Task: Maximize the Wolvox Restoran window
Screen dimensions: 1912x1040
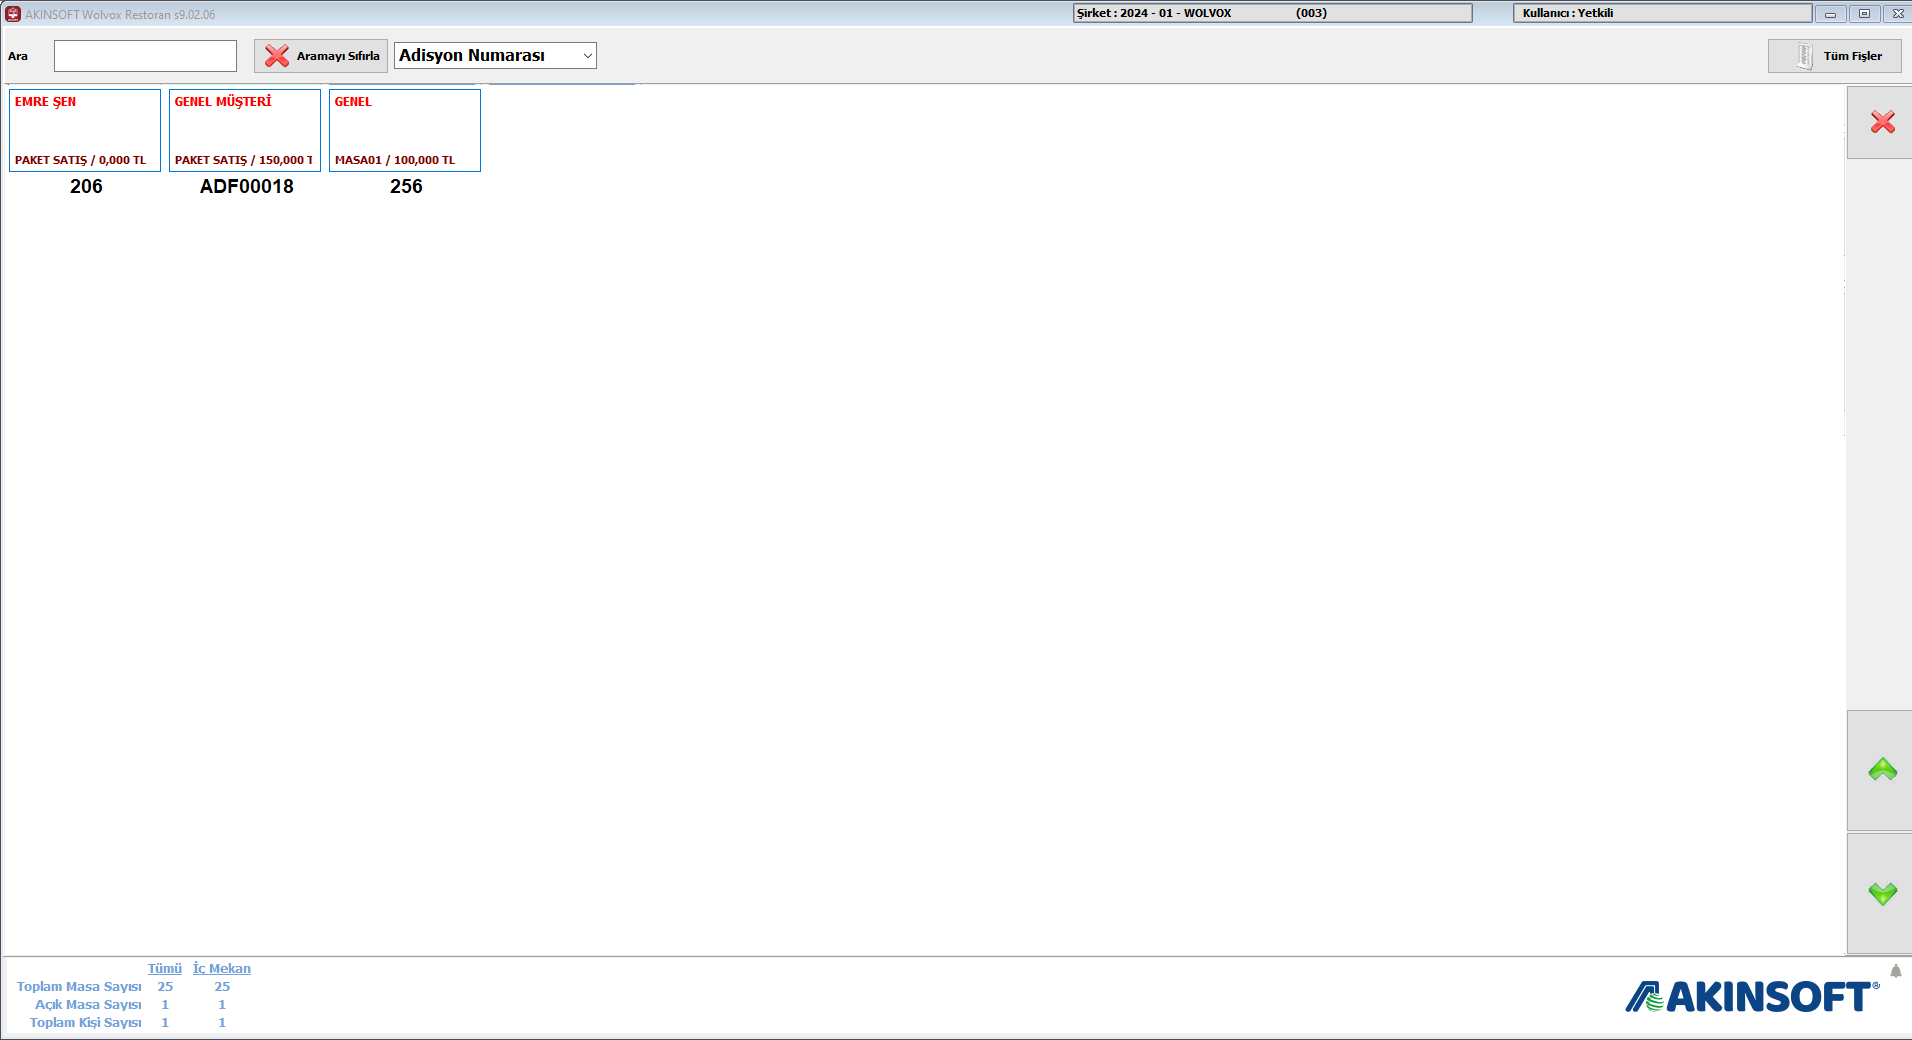Action: 1864,14
